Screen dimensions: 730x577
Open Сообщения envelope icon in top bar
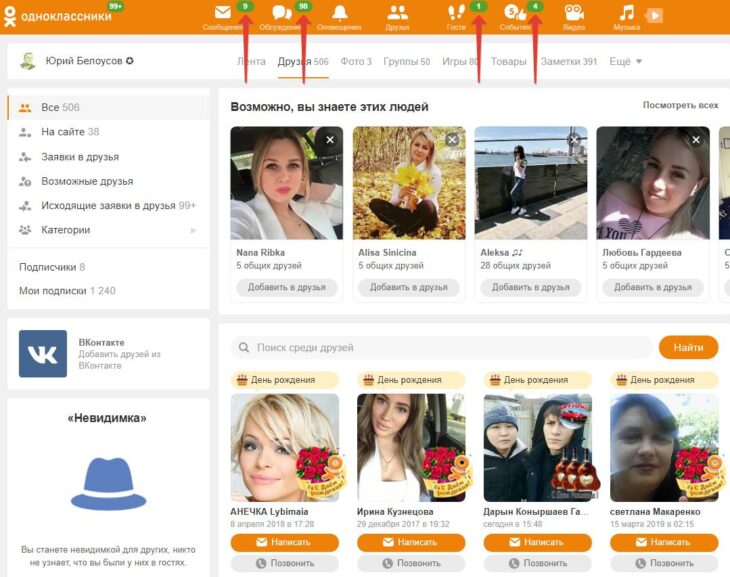click(x=223, y=12)
